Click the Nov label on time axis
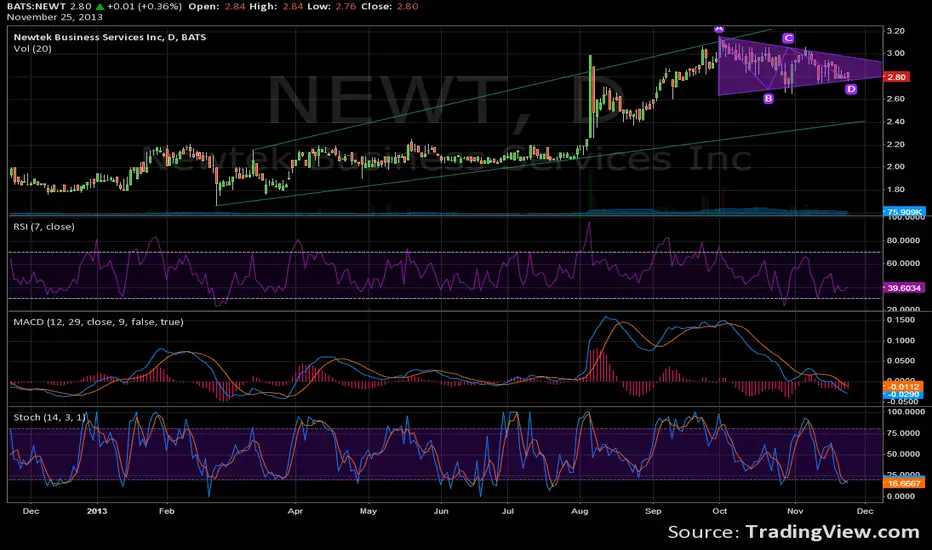Viewport: 932px width, 550px height. pos(795,511)
